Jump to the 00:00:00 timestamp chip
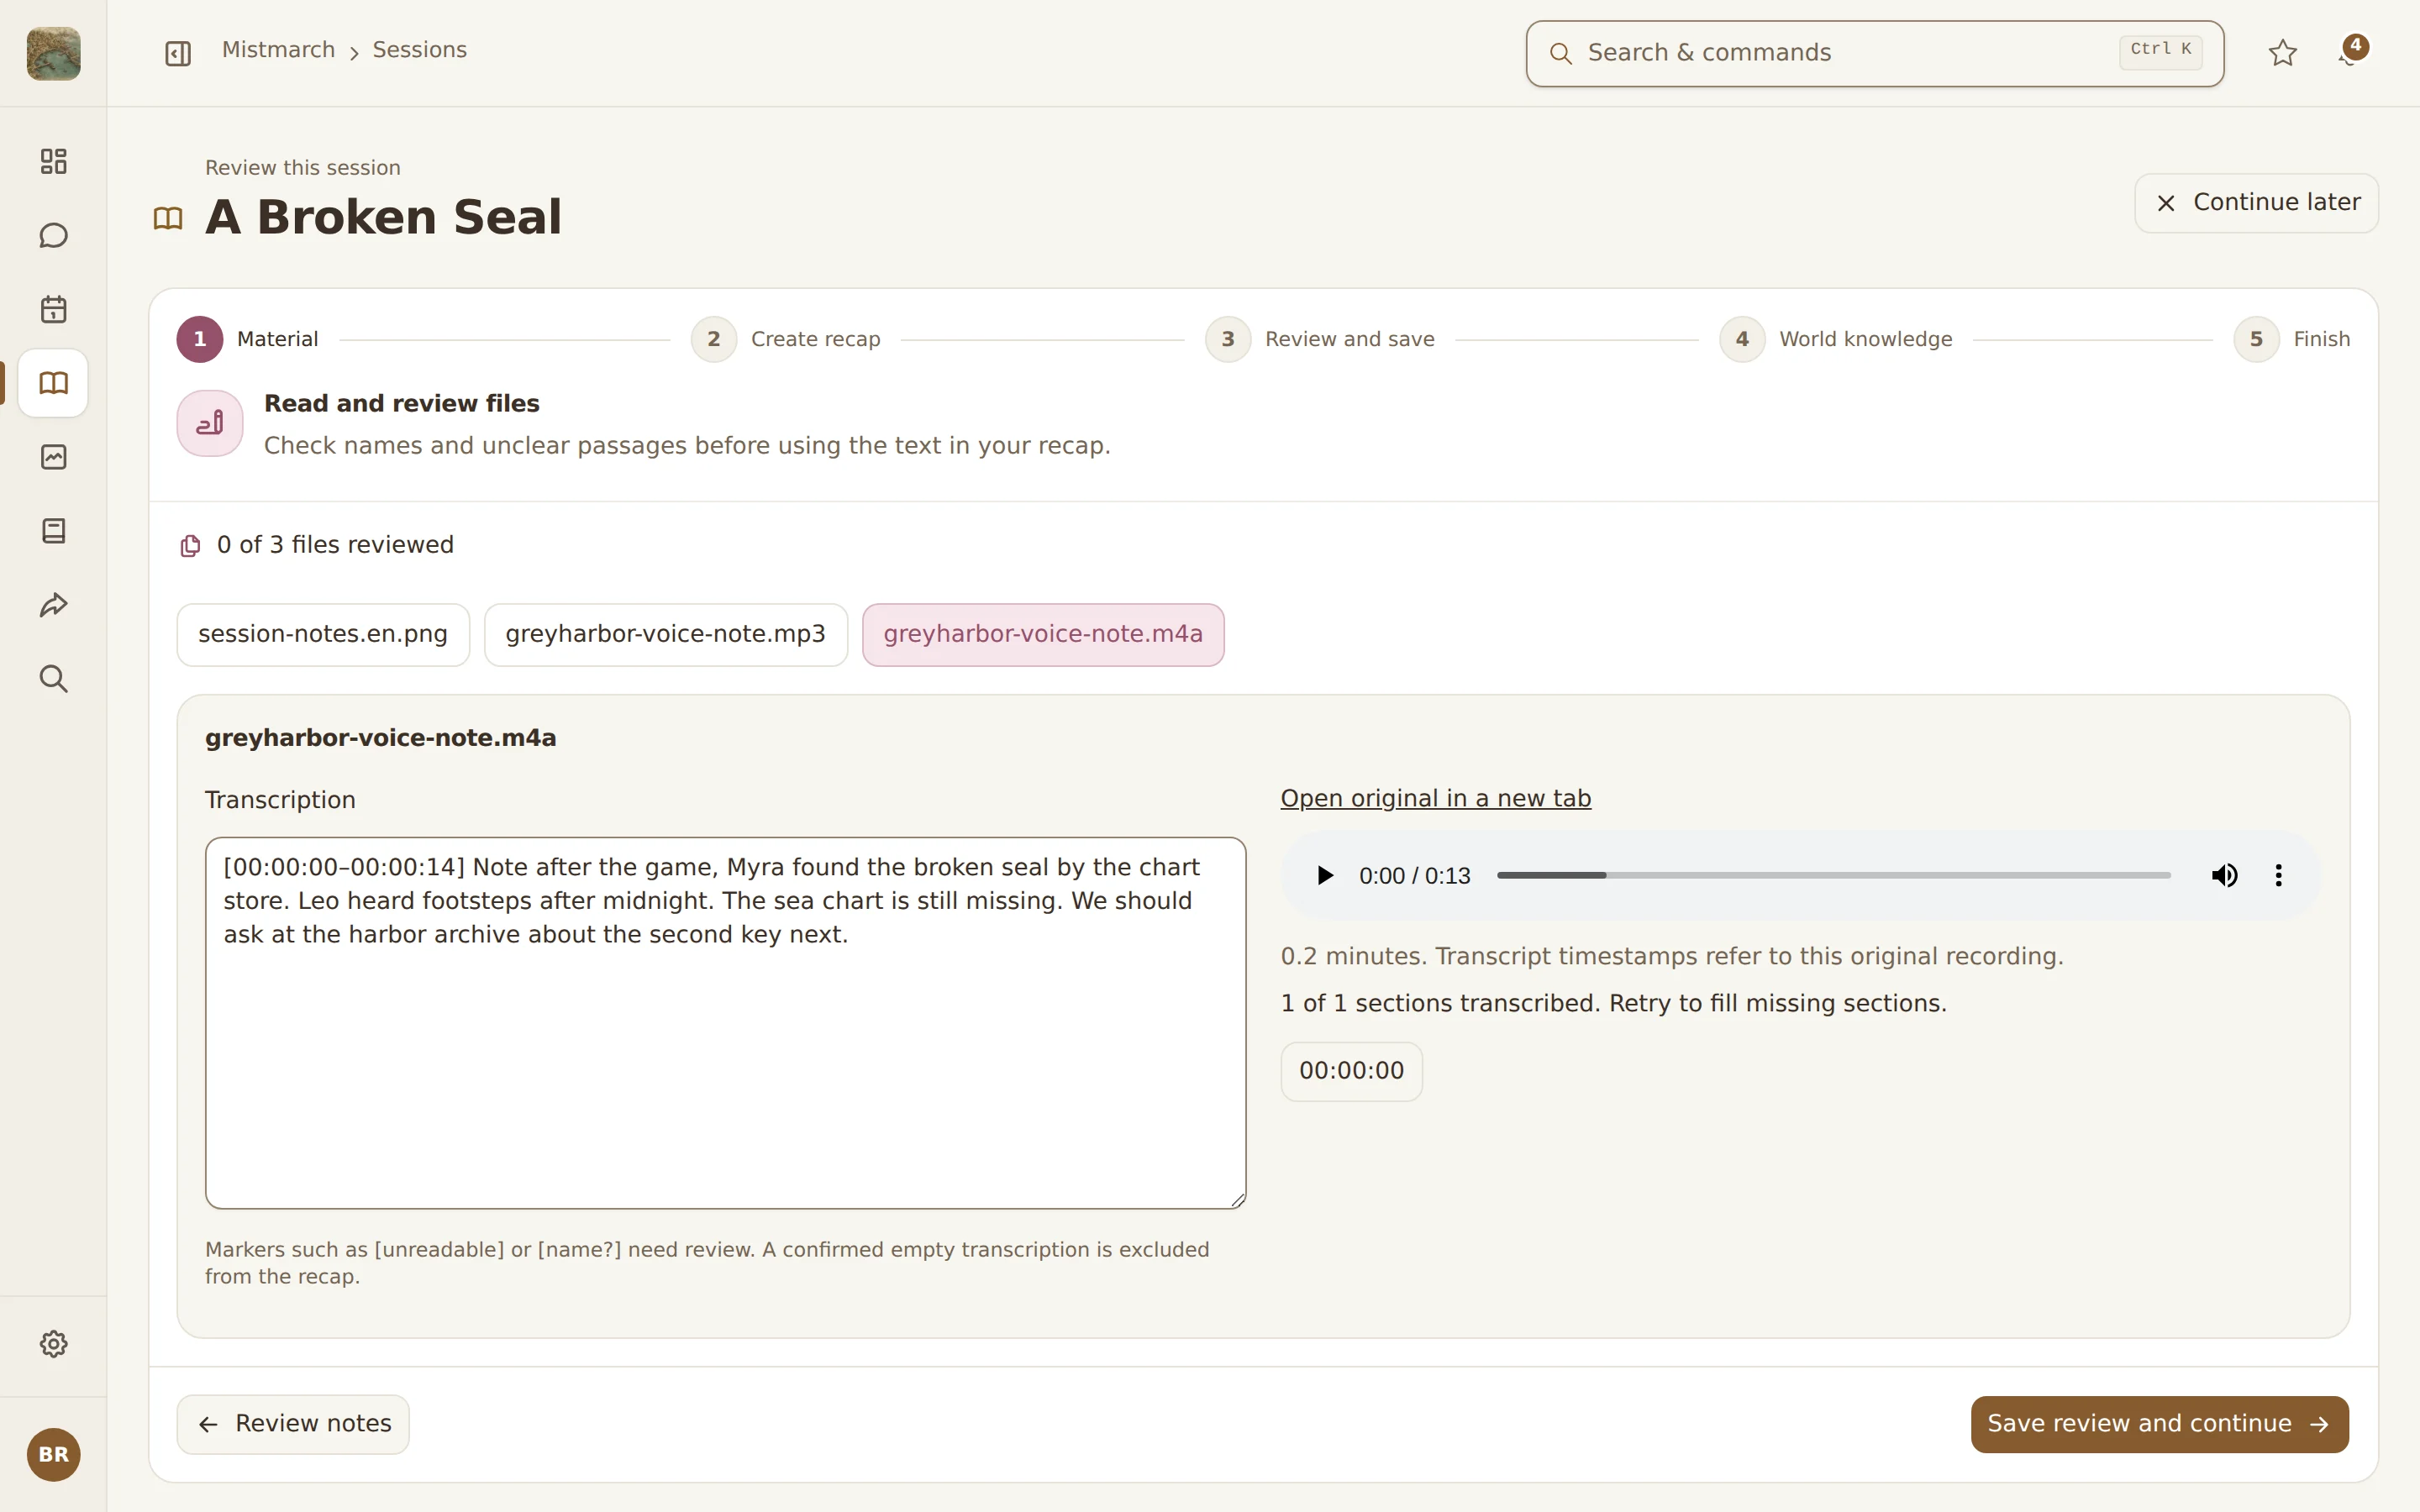 [1351, 1071]
